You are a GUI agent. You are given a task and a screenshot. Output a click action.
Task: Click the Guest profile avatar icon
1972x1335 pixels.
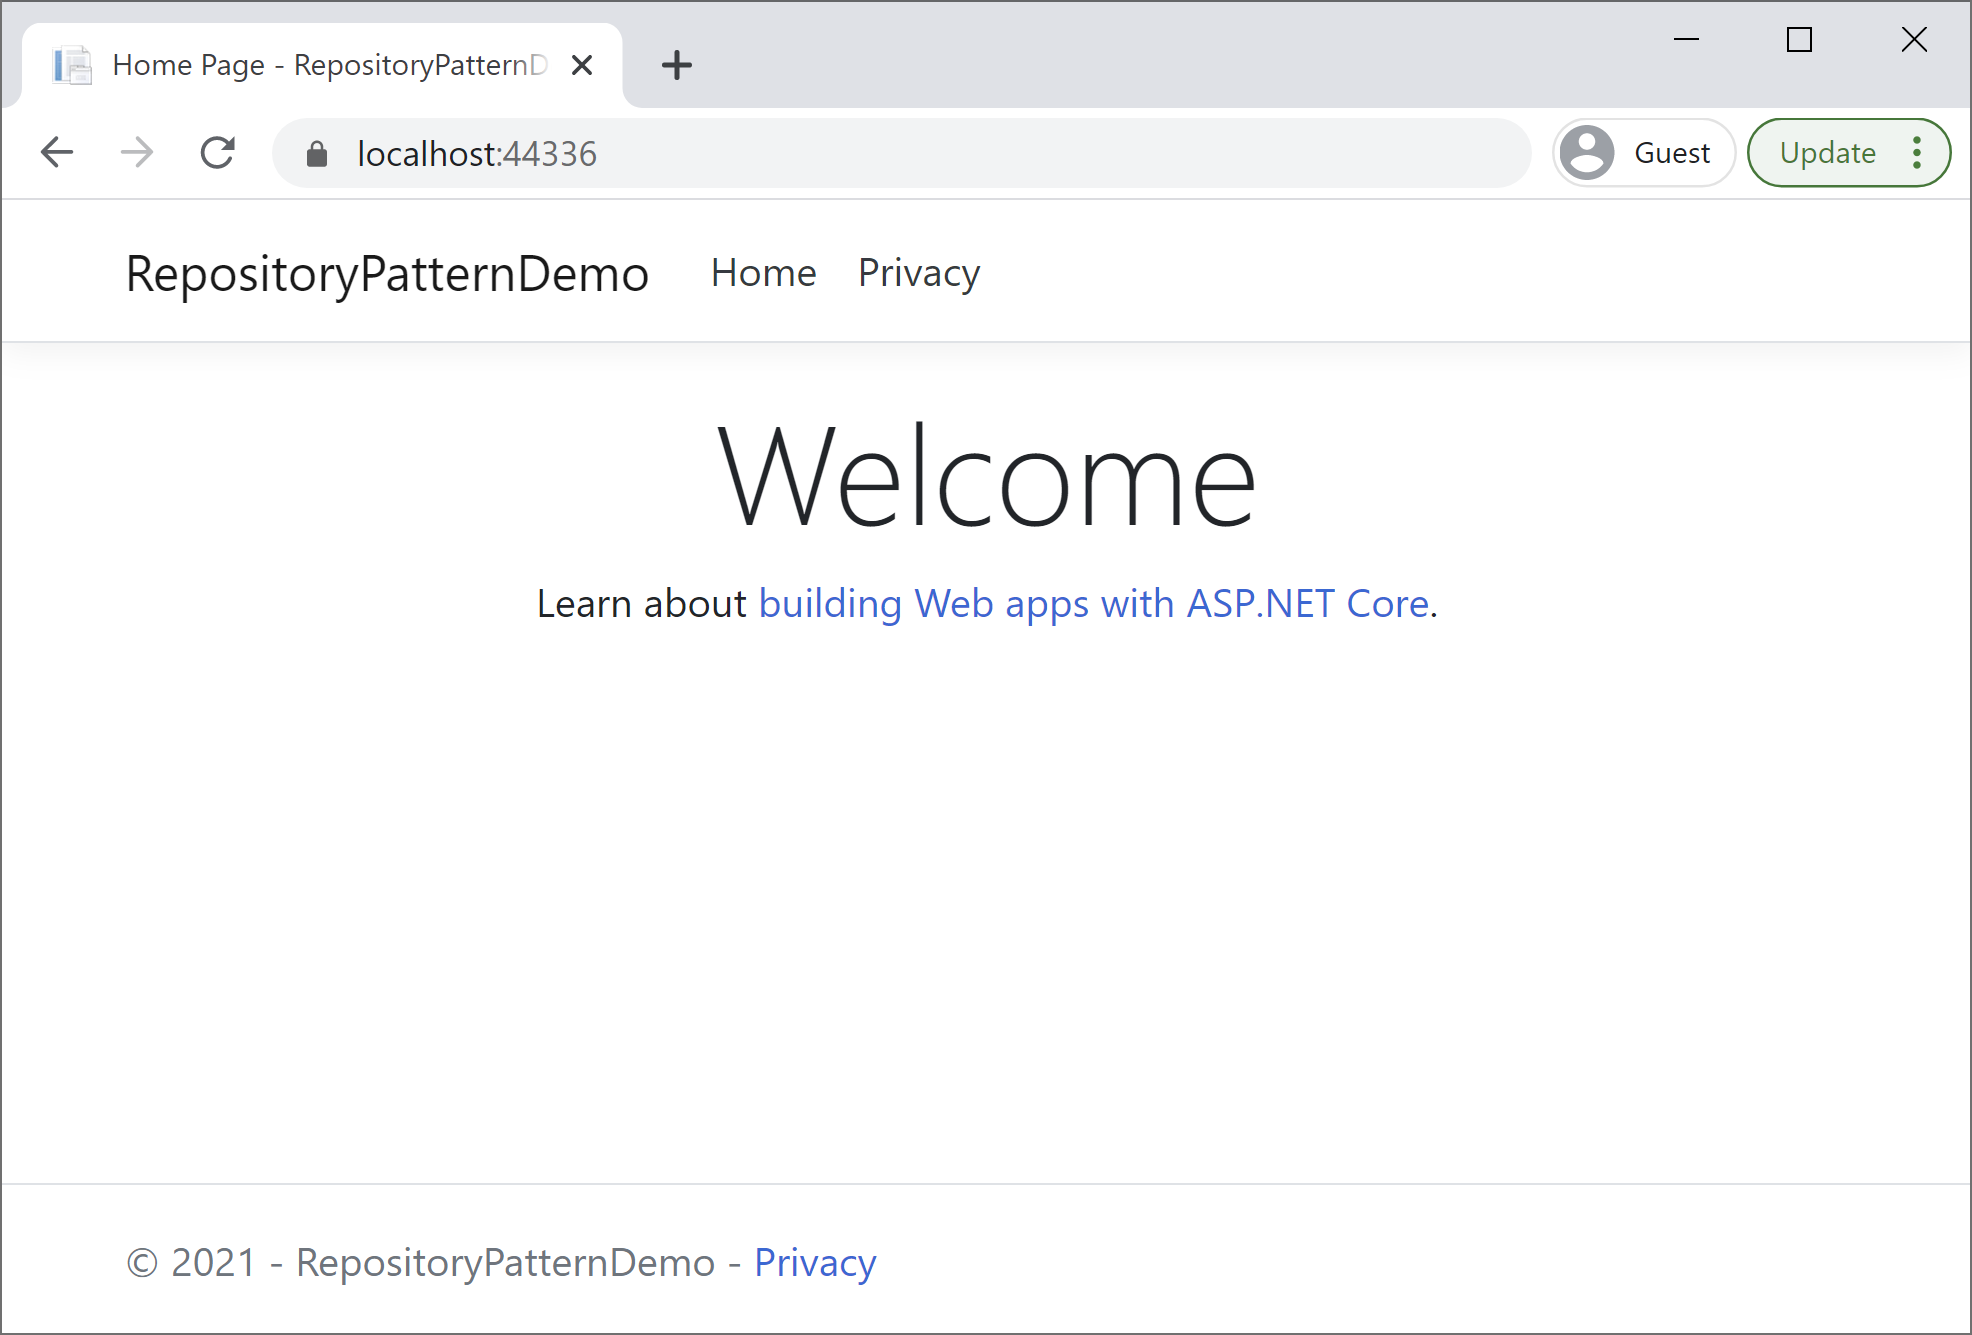tap(1587, 153)
